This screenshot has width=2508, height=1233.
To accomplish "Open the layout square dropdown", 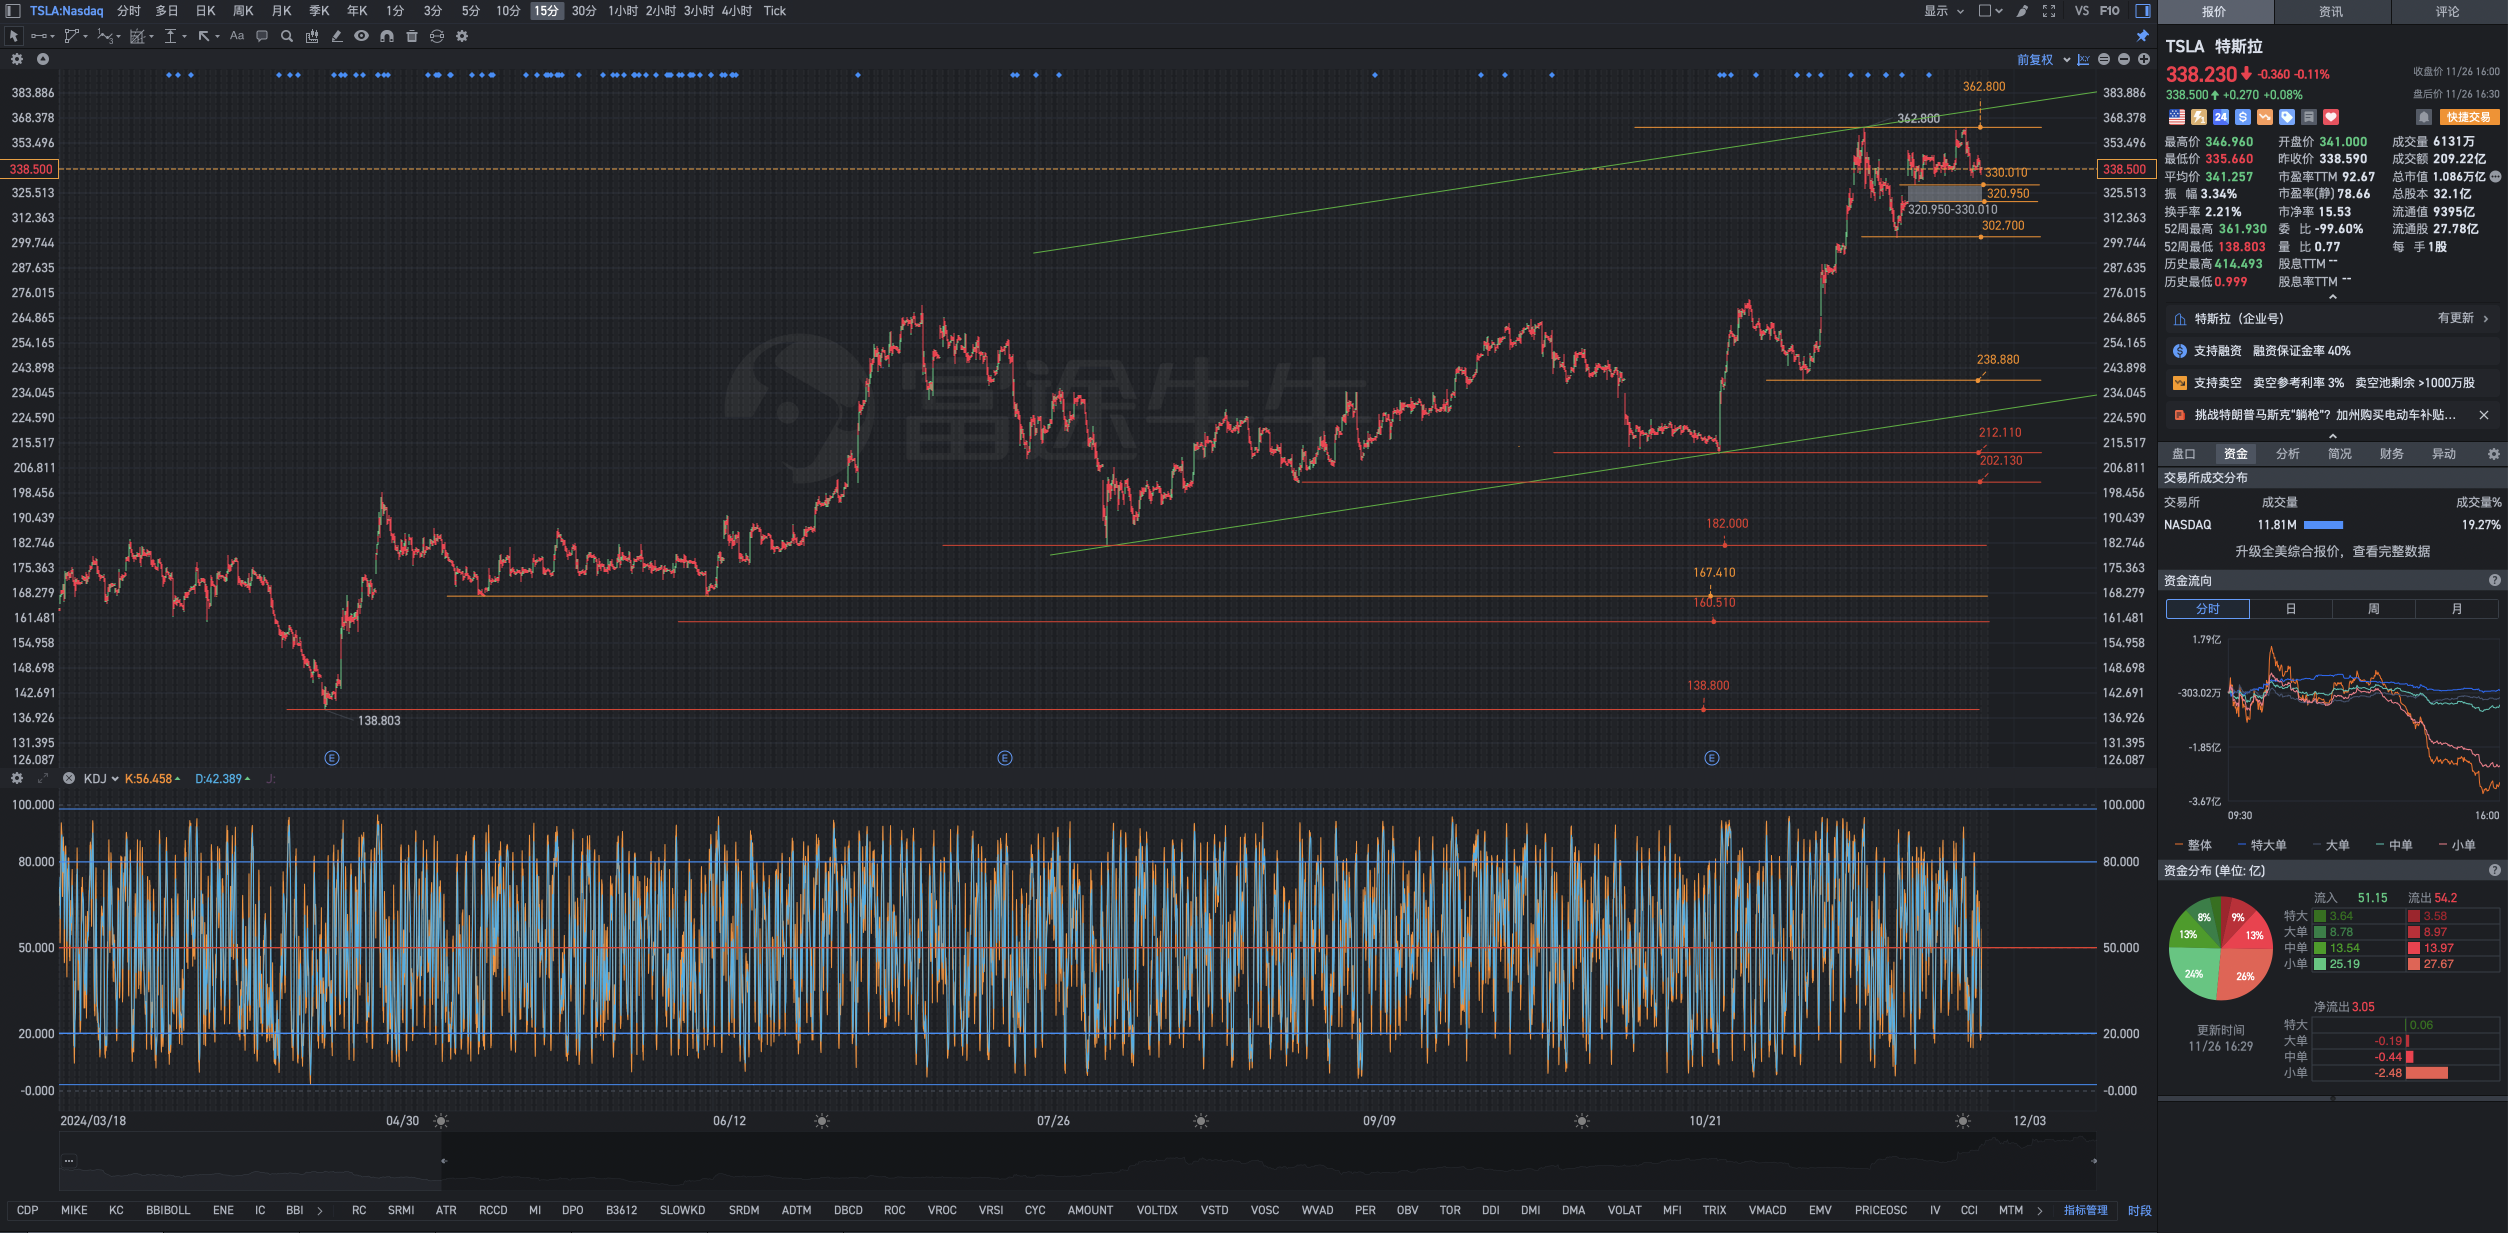I will pos(1990,11).
